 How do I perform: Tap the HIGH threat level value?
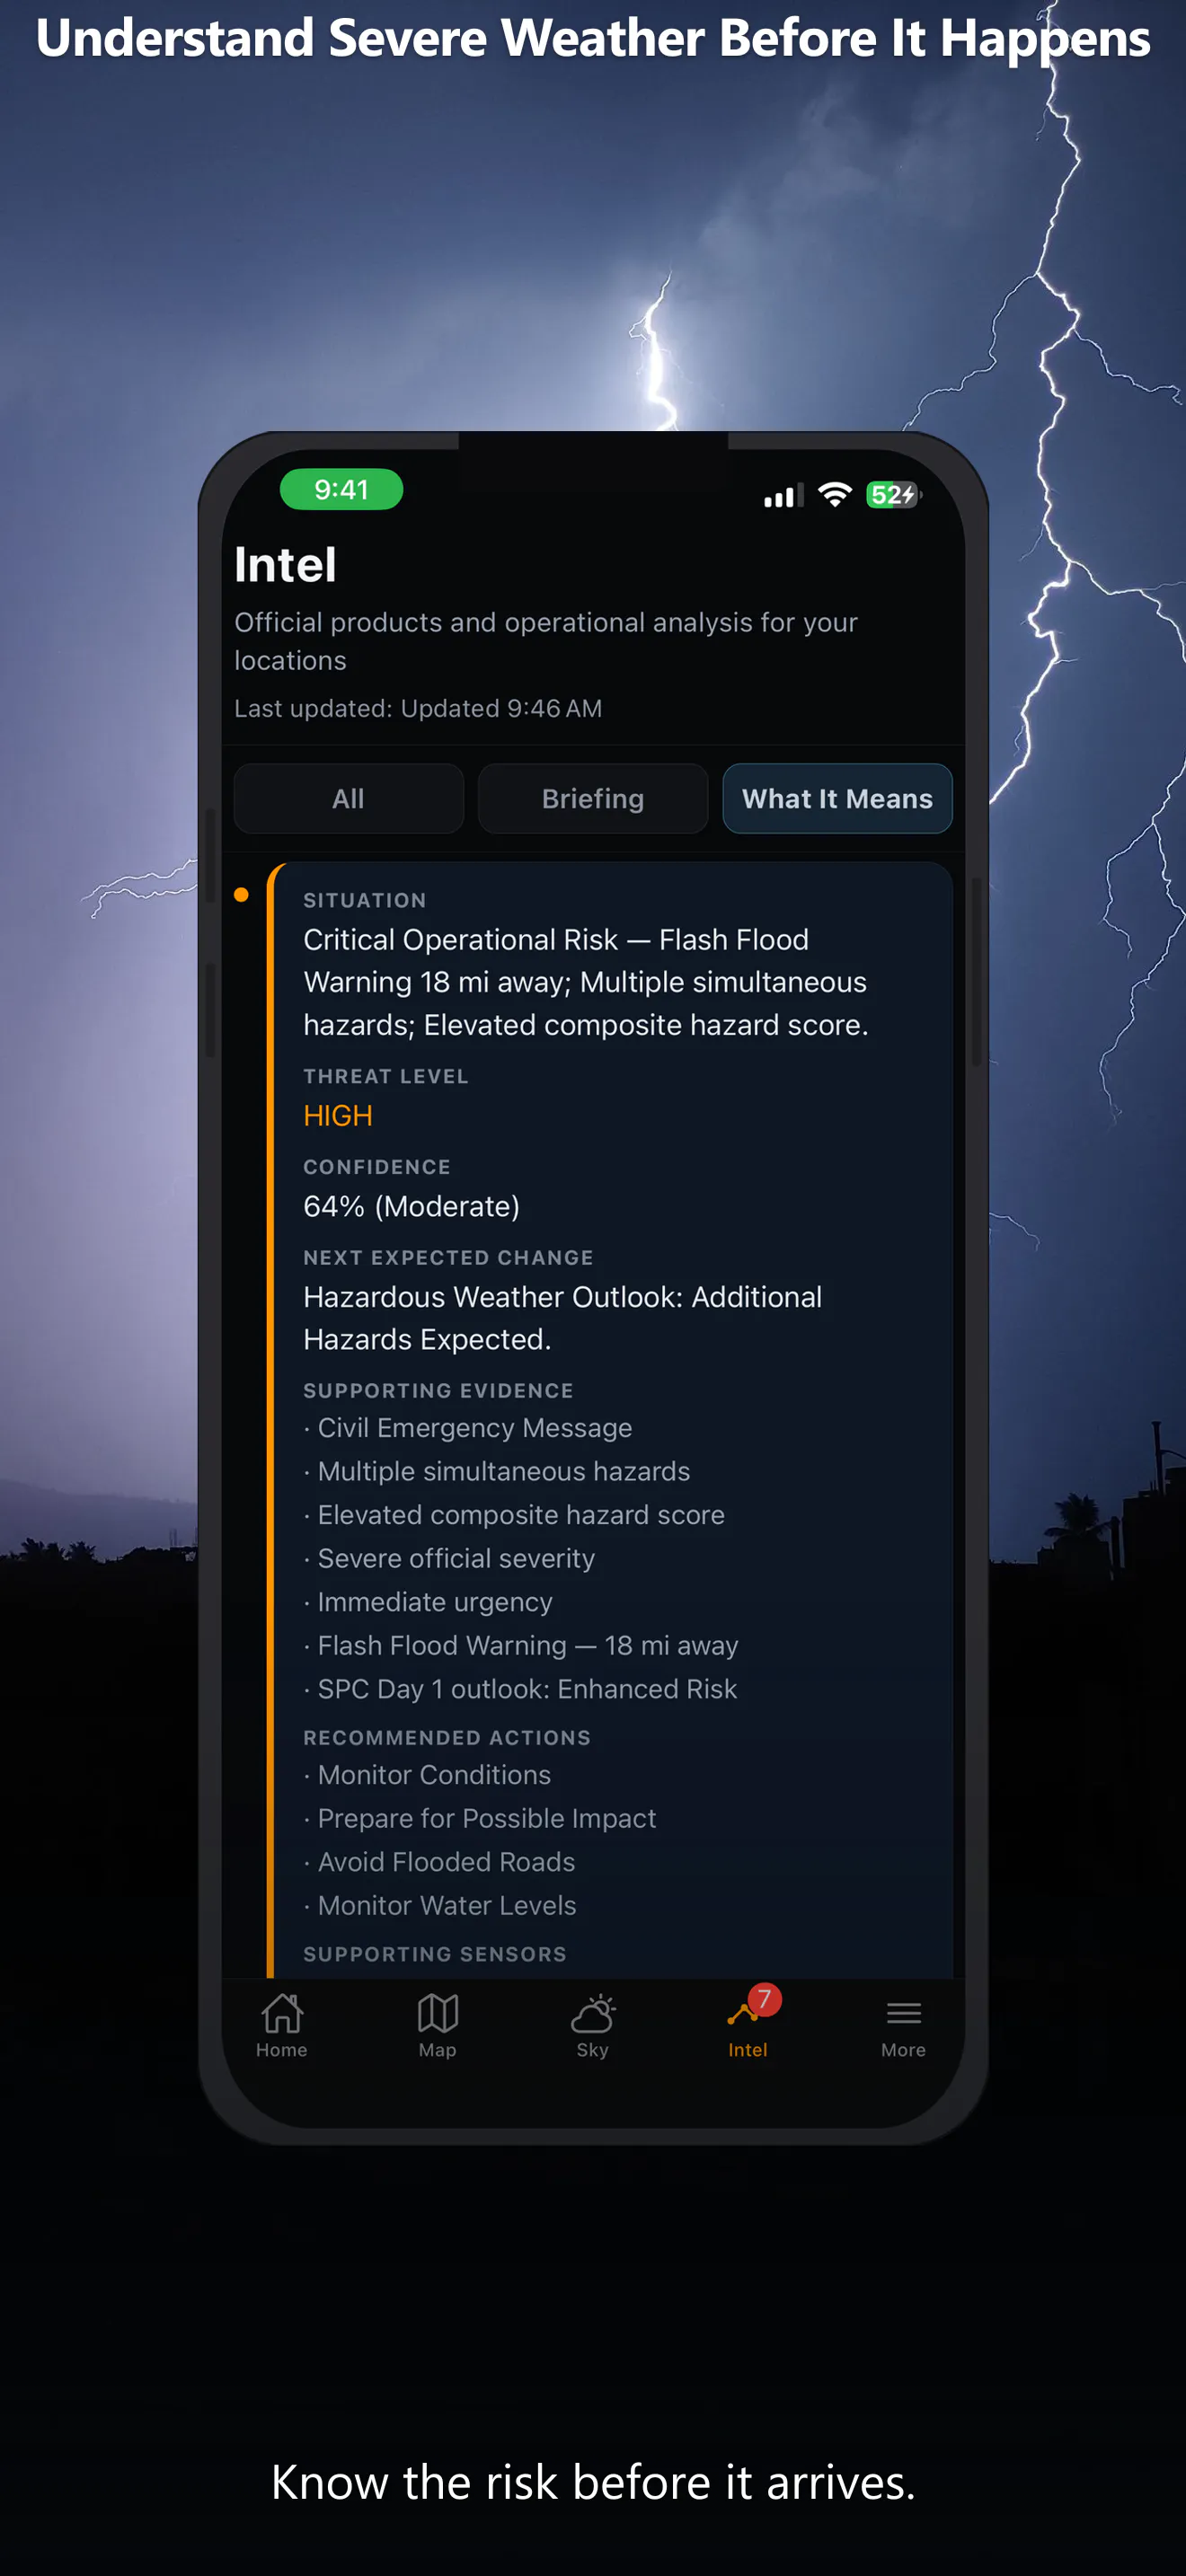tap(338, 1115)
